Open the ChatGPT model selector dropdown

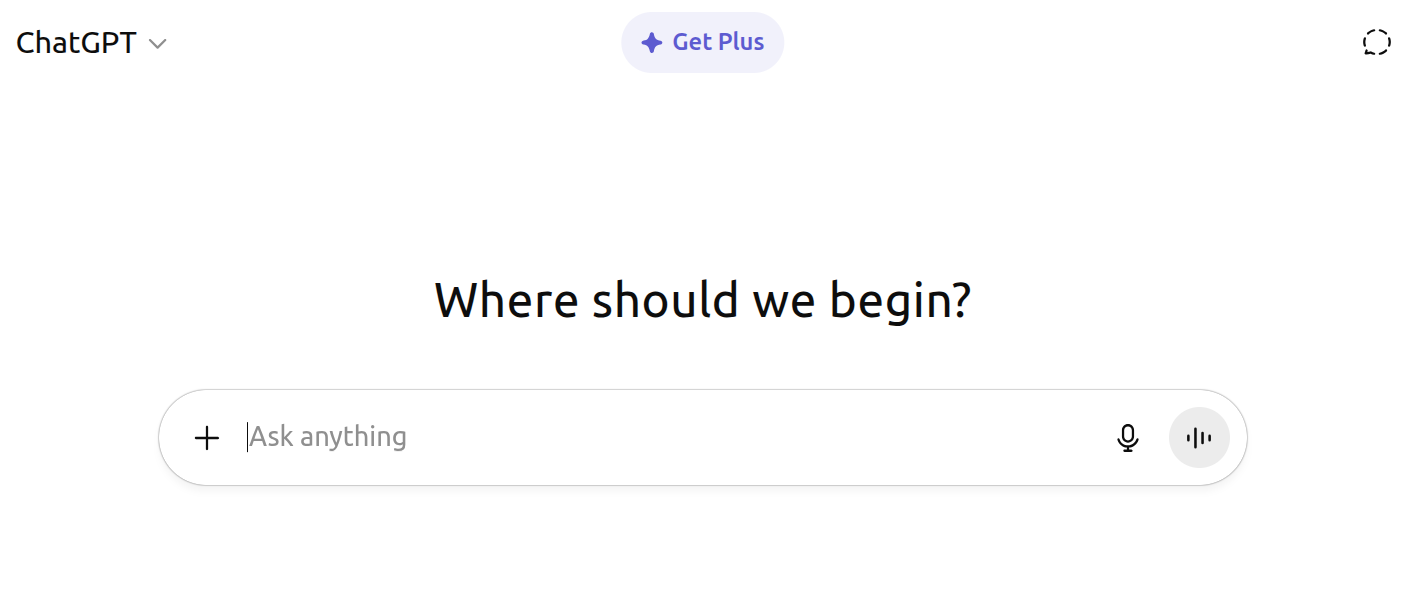(x=91, y=43)
